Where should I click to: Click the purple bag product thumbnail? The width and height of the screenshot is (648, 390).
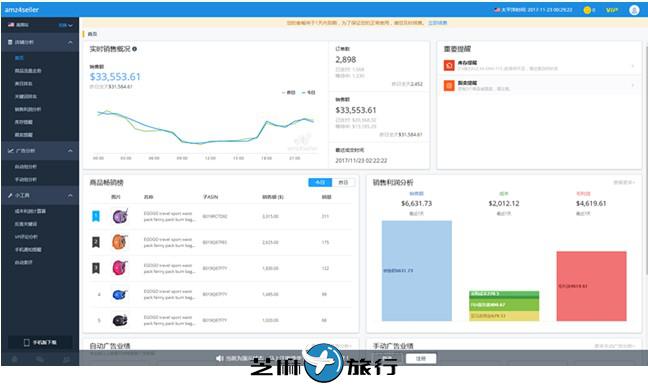120,216
